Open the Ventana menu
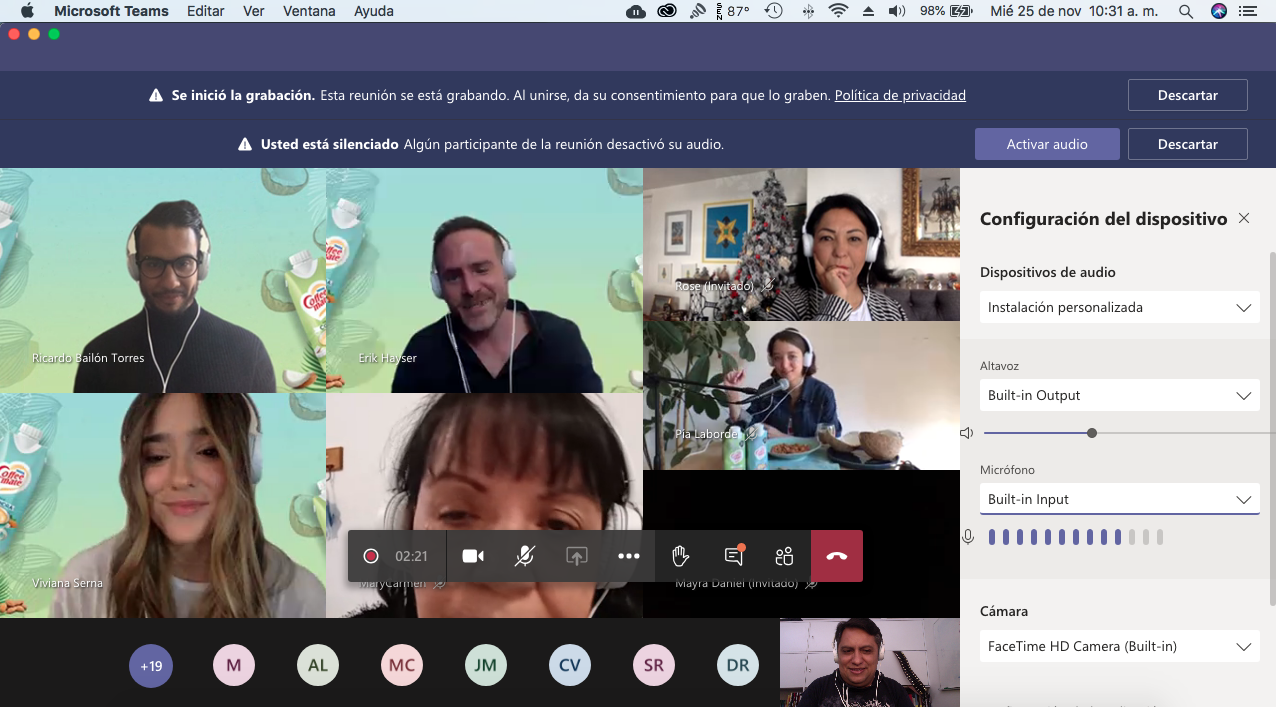This screenshot has height=707, width=1276. click(309, 11)
